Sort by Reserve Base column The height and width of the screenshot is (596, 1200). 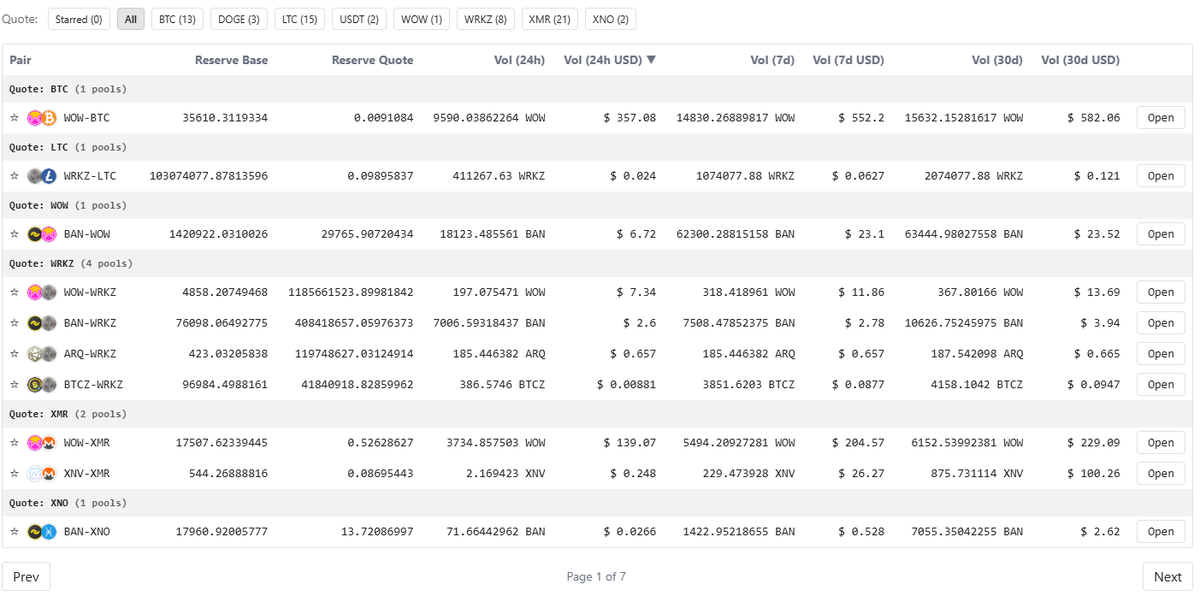(x=231, y=60)
